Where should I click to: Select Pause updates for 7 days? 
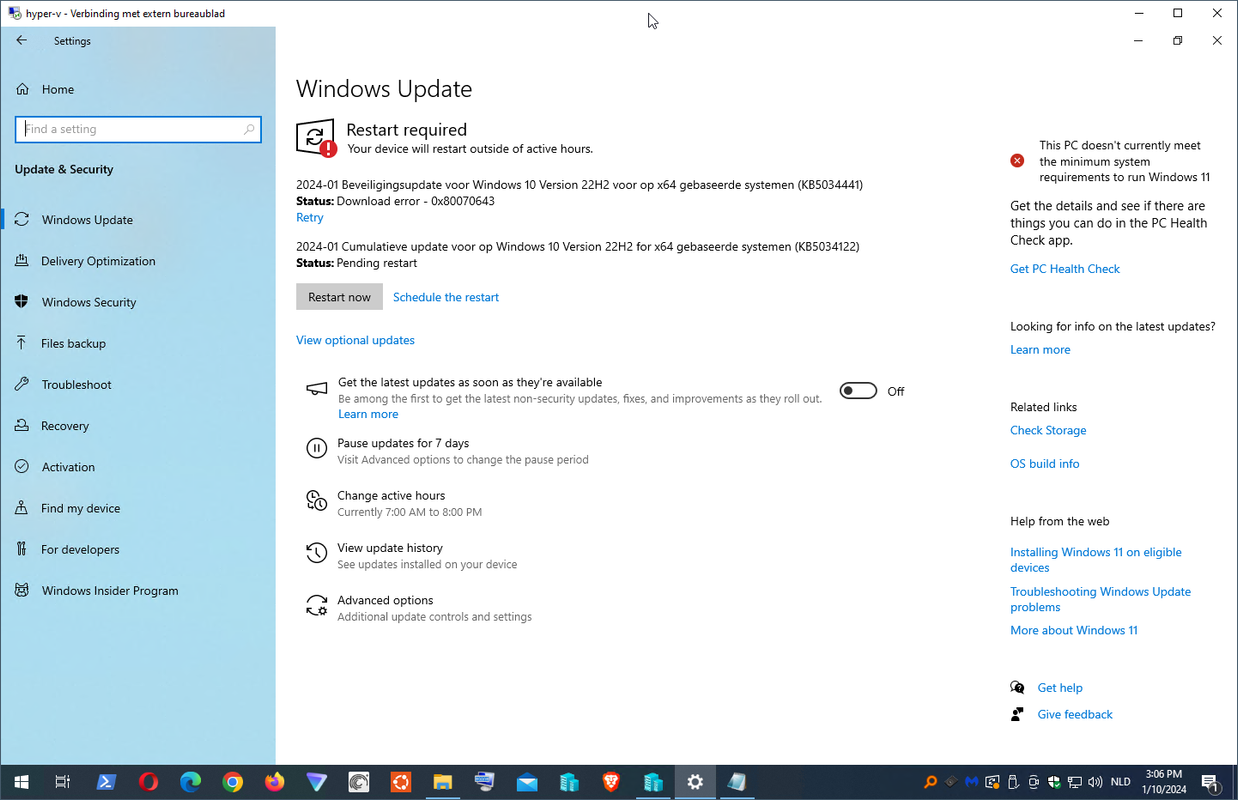click(x=403, y=443)
